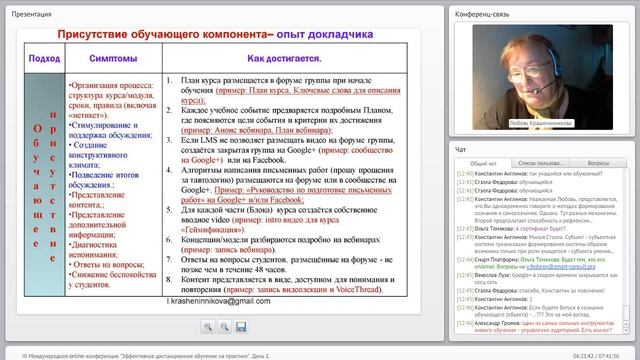Click the presenter webcam video
640x360 pixels.
click(x=542, y=77)
